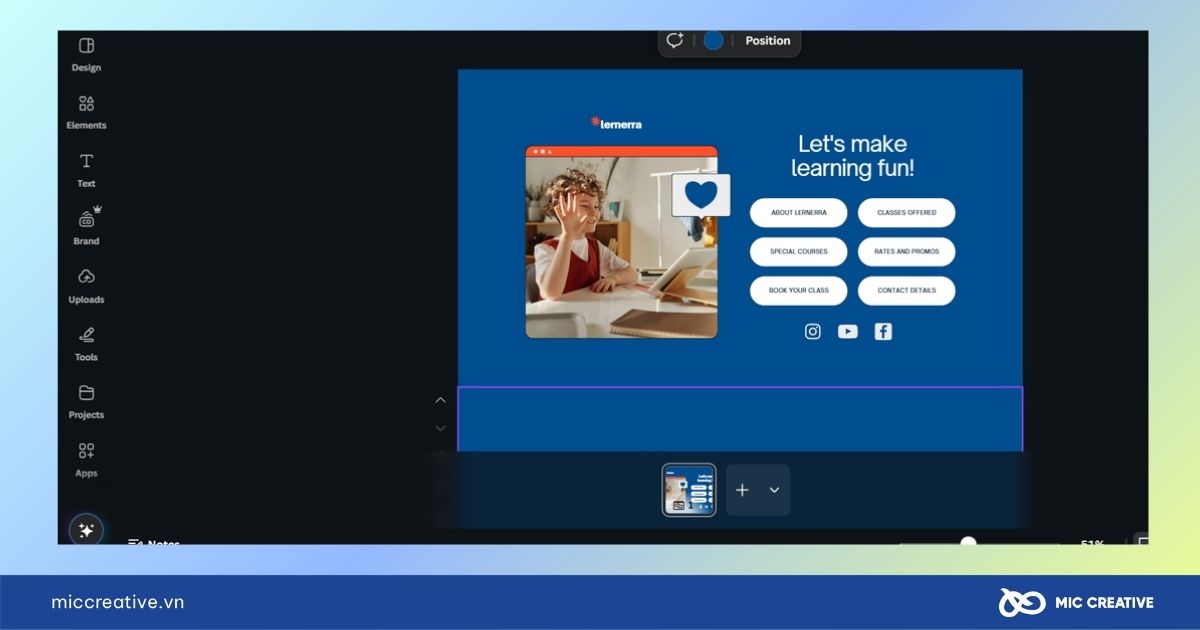Image resolution: width=1200 pixels, height=630 pixels.
Task: Select the Text tool in sidebar
Action: click(x=86, y=169)
